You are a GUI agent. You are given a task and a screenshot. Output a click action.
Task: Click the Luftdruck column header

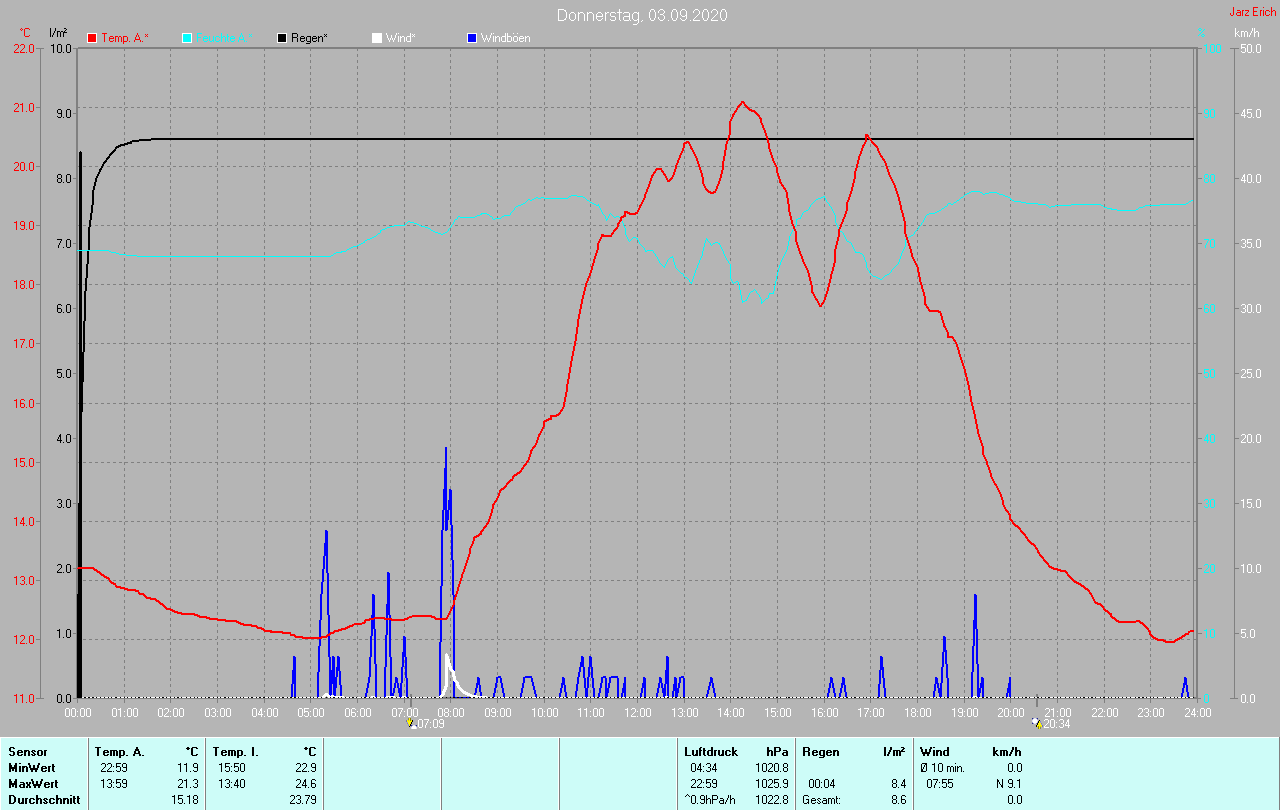[711, 752]
